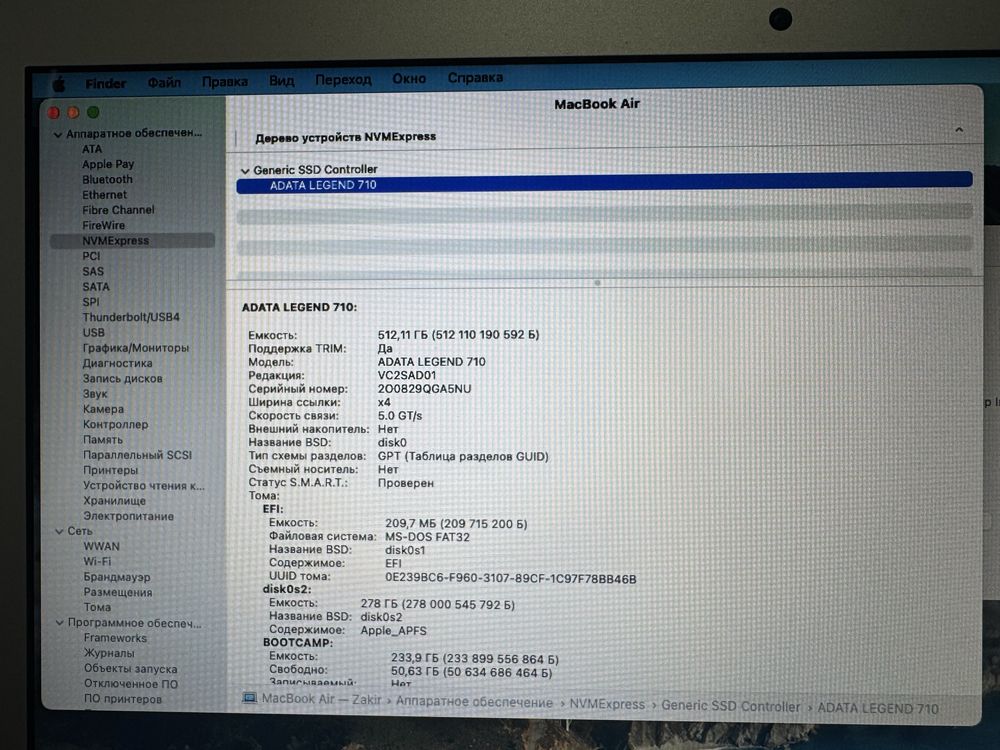
Task: Select Wi-Fi in the sidebar
Action: pos(97,562)
